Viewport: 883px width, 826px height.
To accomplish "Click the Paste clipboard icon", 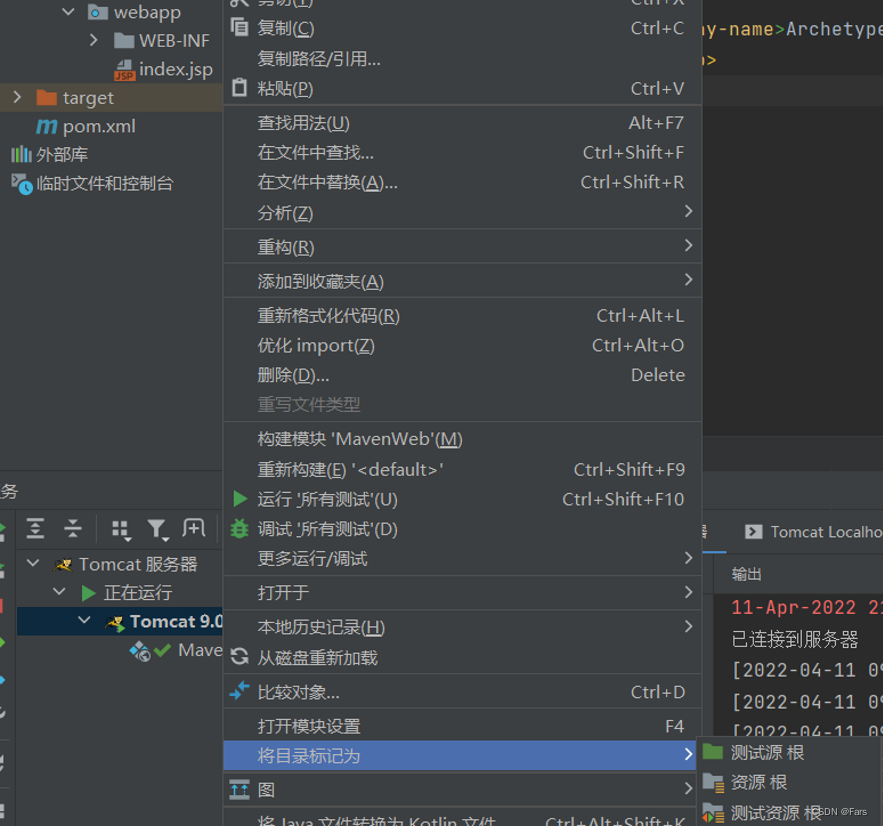I will [x=239, y=88].
